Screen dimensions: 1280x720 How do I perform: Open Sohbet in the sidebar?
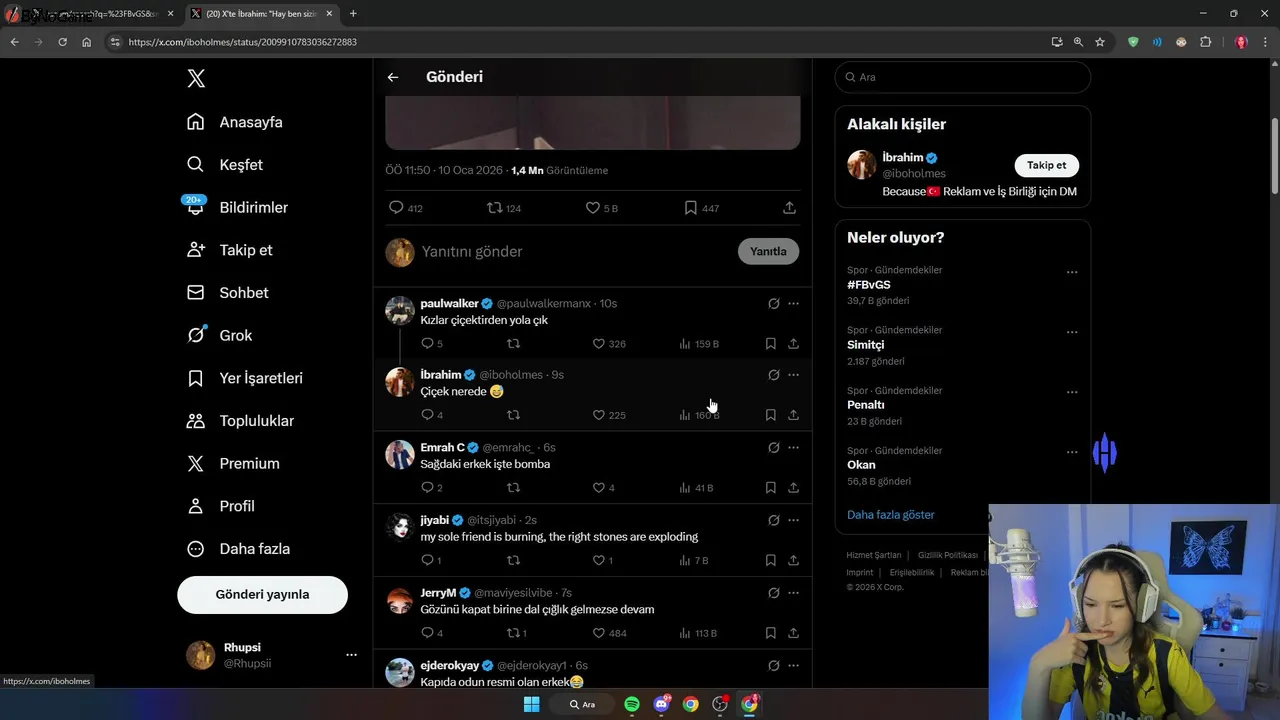228,293
